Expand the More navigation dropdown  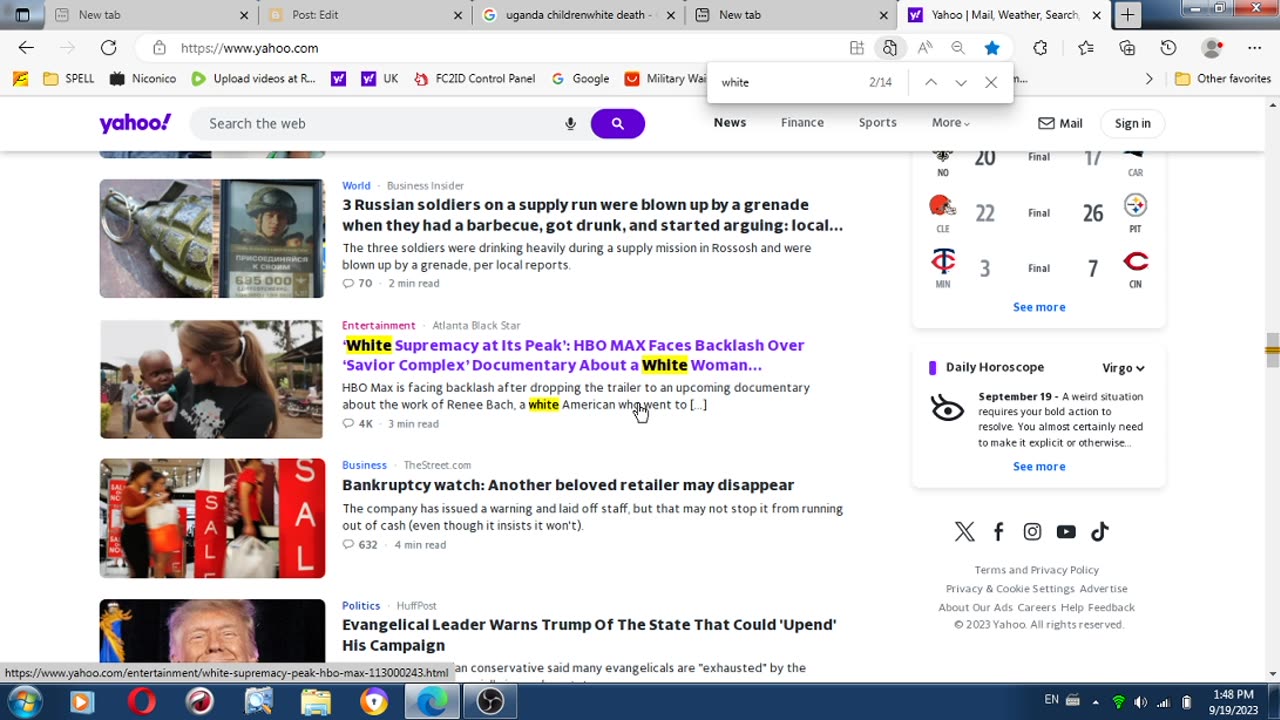pyautogui.click(x=950, y=123)
